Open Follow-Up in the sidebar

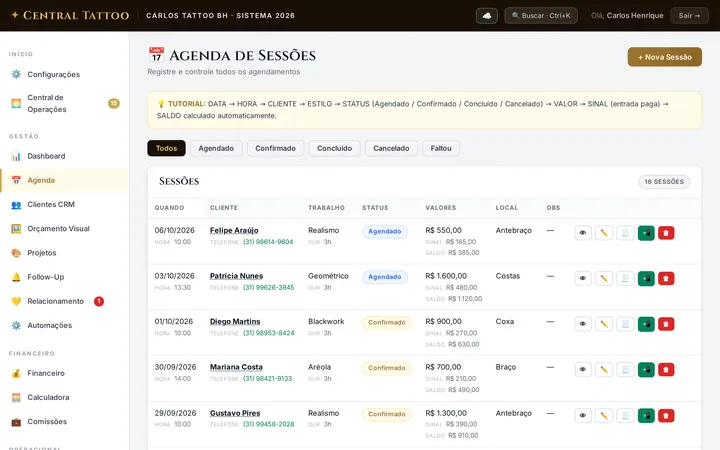click(64, 277)
